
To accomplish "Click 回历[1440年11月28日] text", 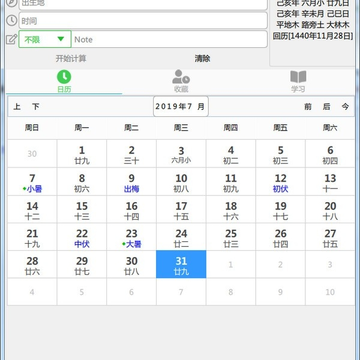I will coord(313,36).
